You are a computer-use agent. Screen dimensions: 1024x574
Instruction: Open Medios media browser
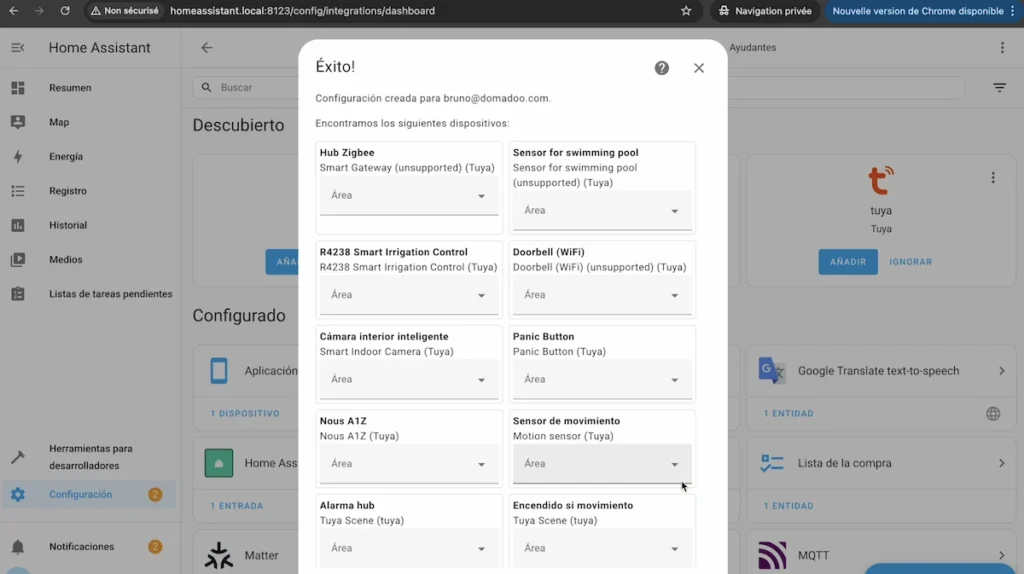click(90, 259)
